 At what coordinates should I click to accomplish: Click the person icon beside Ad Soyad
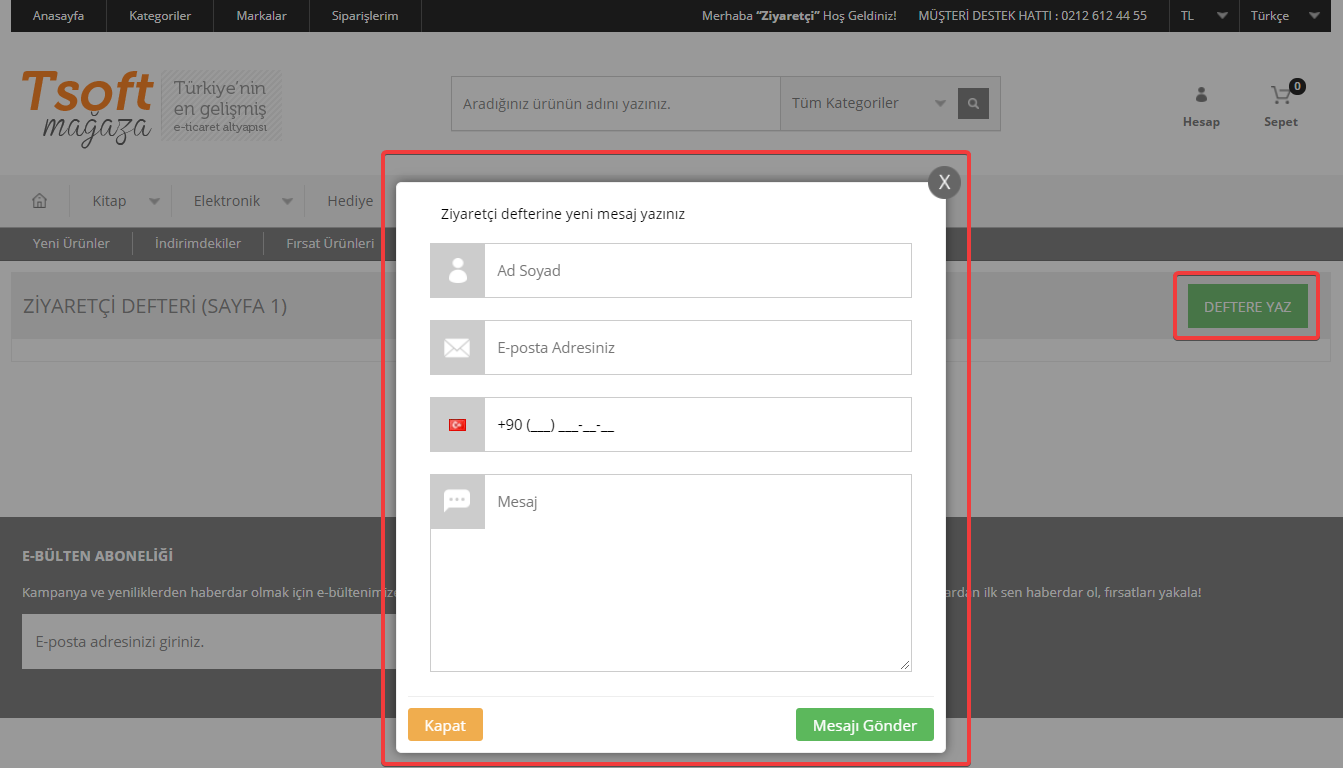pos(458,270)
